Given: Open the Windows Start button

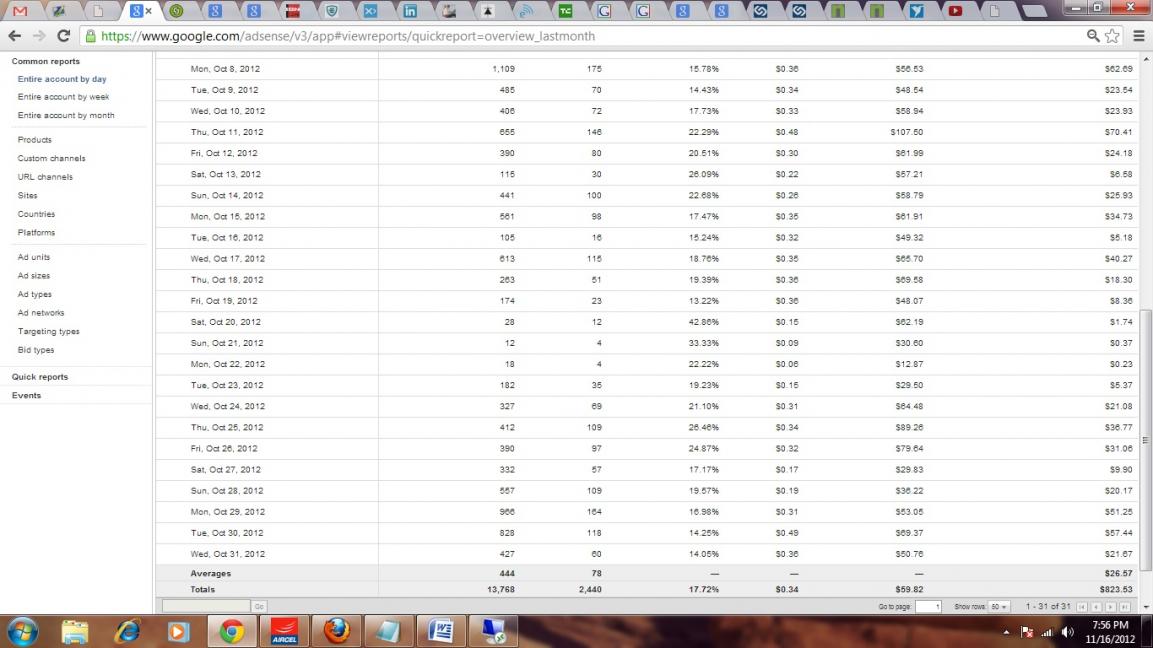Looking at the screenshot, I should pos(23,632).
